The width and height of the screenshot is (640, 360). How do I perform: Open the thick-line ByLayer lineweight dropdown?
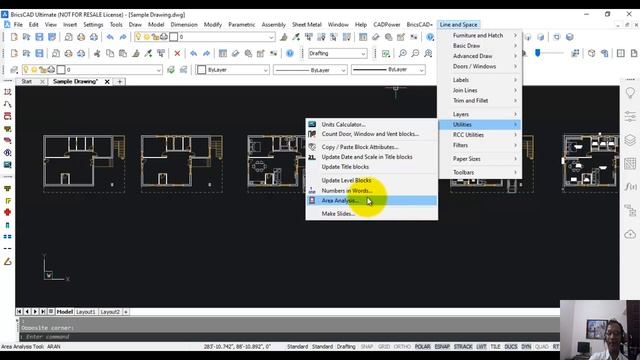click(388, 70)
